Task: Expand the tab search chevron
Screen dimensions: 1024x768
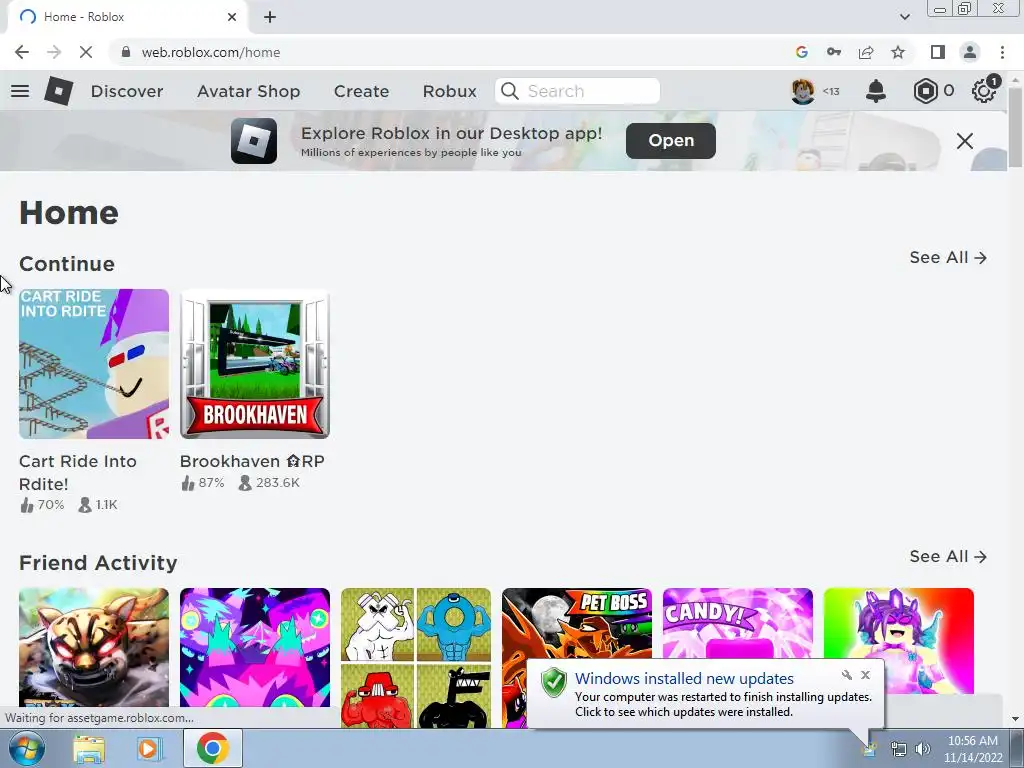Action: [904, 18]
